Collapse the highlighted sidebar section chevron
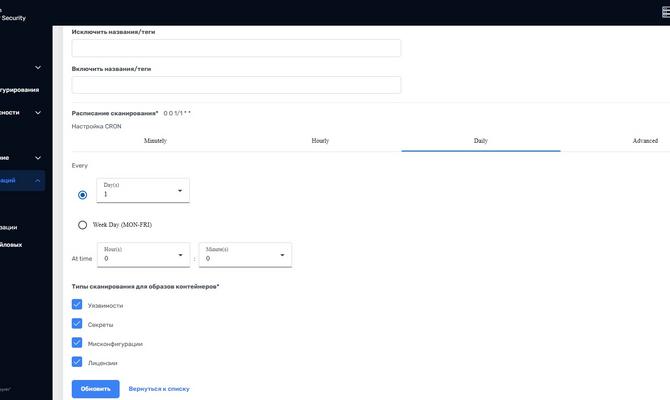Image resolution: width=670 pixels, height=400 pixels. click(x=38, y=180)
